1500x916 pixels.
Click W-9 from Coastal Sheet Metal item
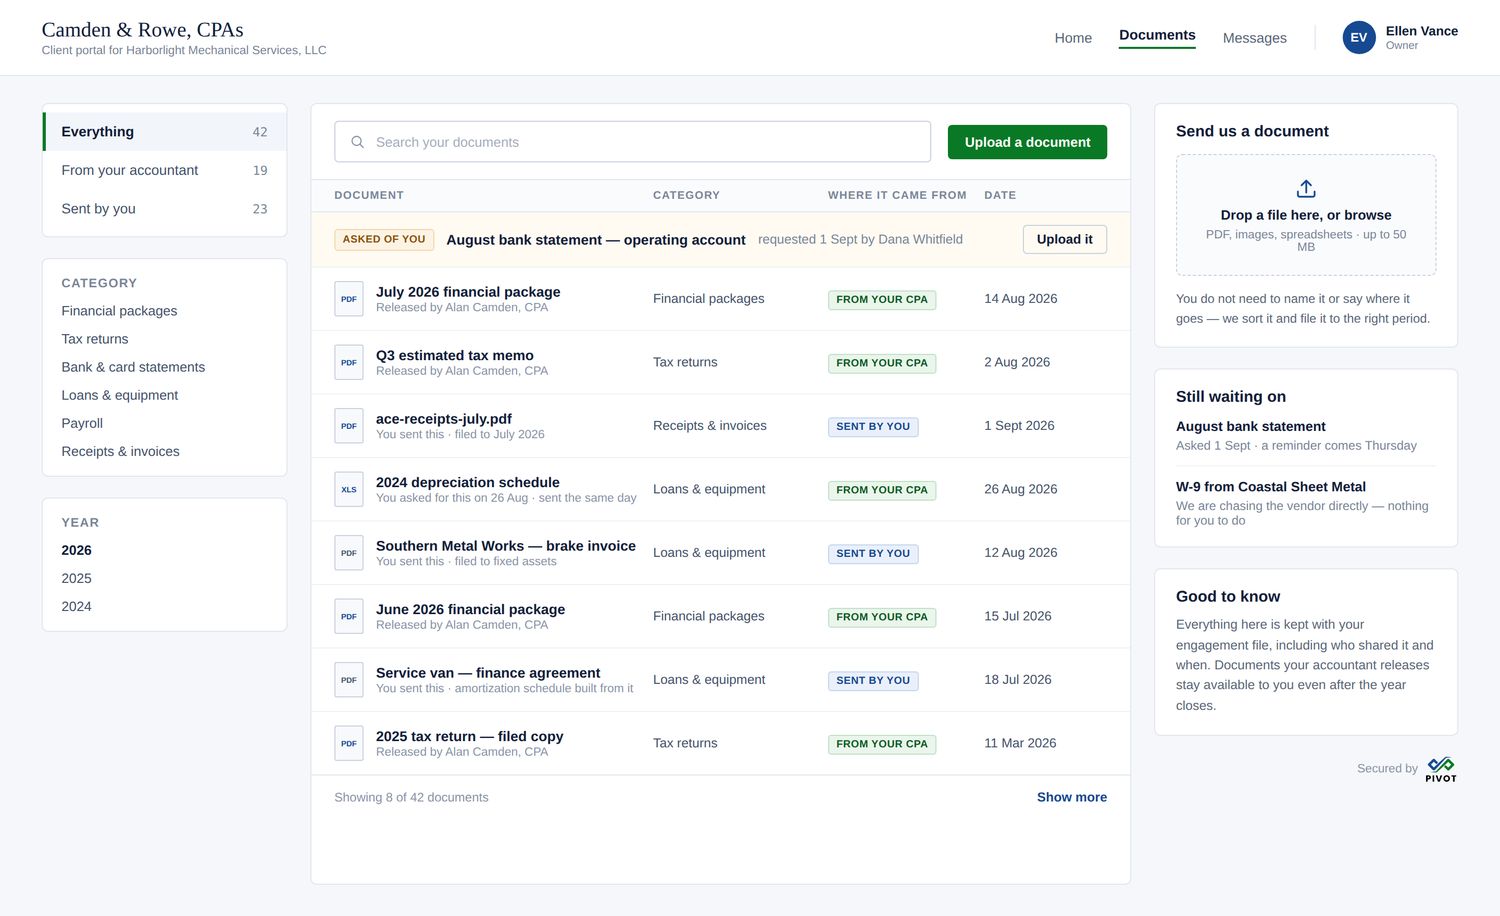(x=1271, y=487)
